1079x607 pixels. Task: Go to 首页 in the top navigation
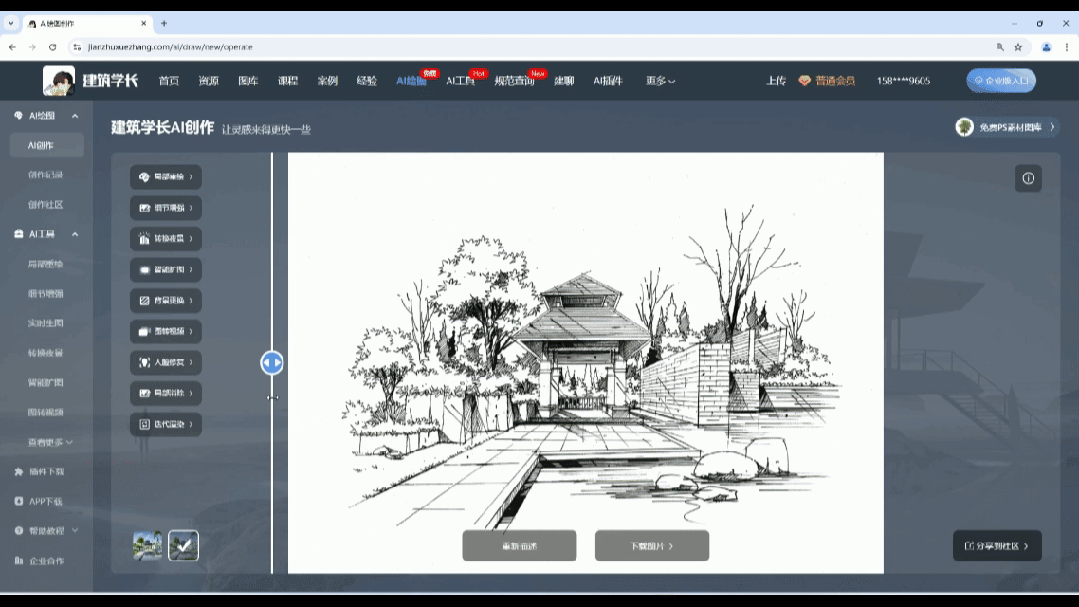[x=169, y=81]
